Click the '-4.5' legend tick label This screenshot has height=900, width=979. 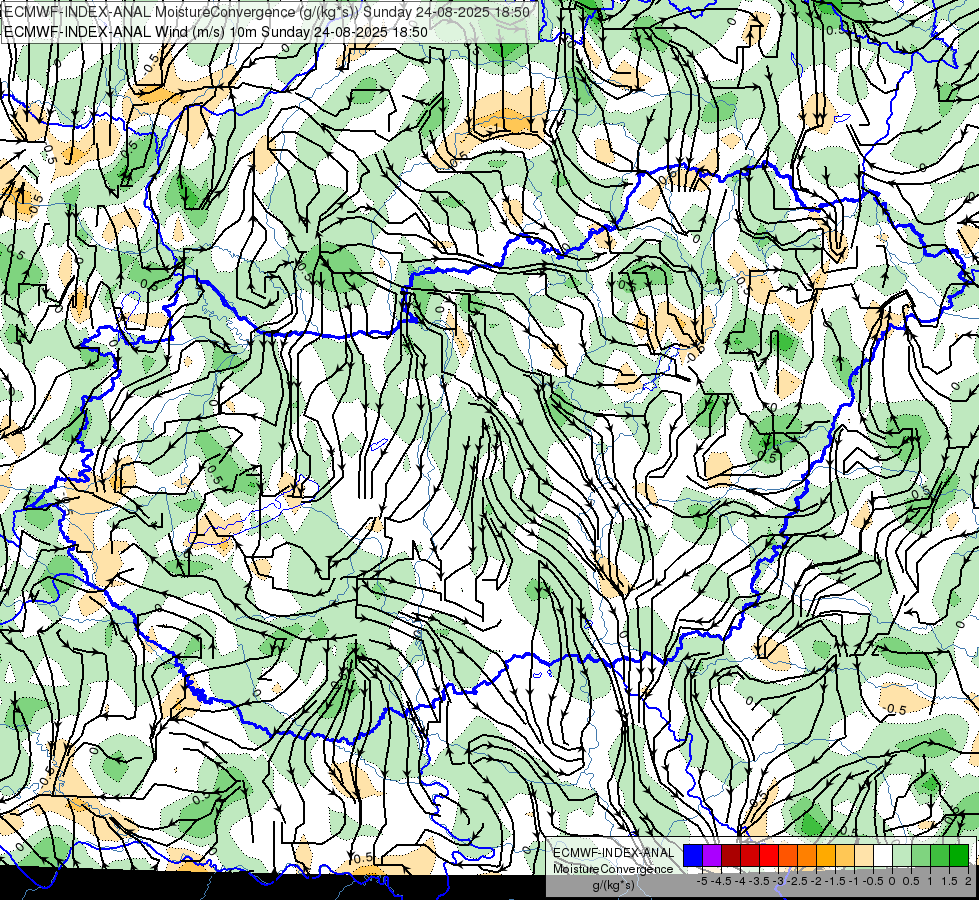(721, 881)
